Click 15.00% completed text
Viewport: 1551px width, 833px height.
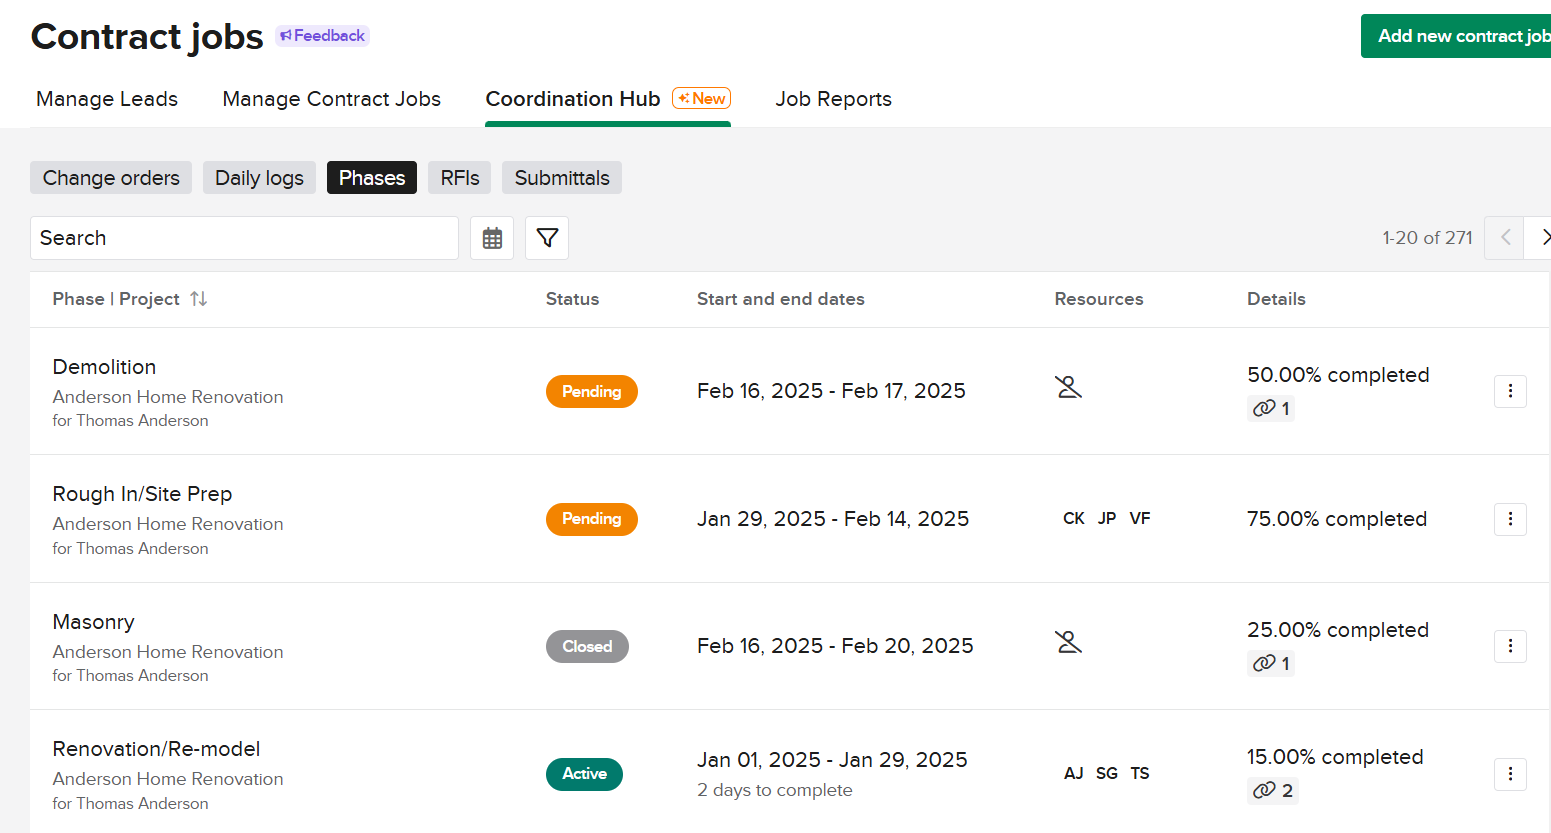coord(1335,757)
